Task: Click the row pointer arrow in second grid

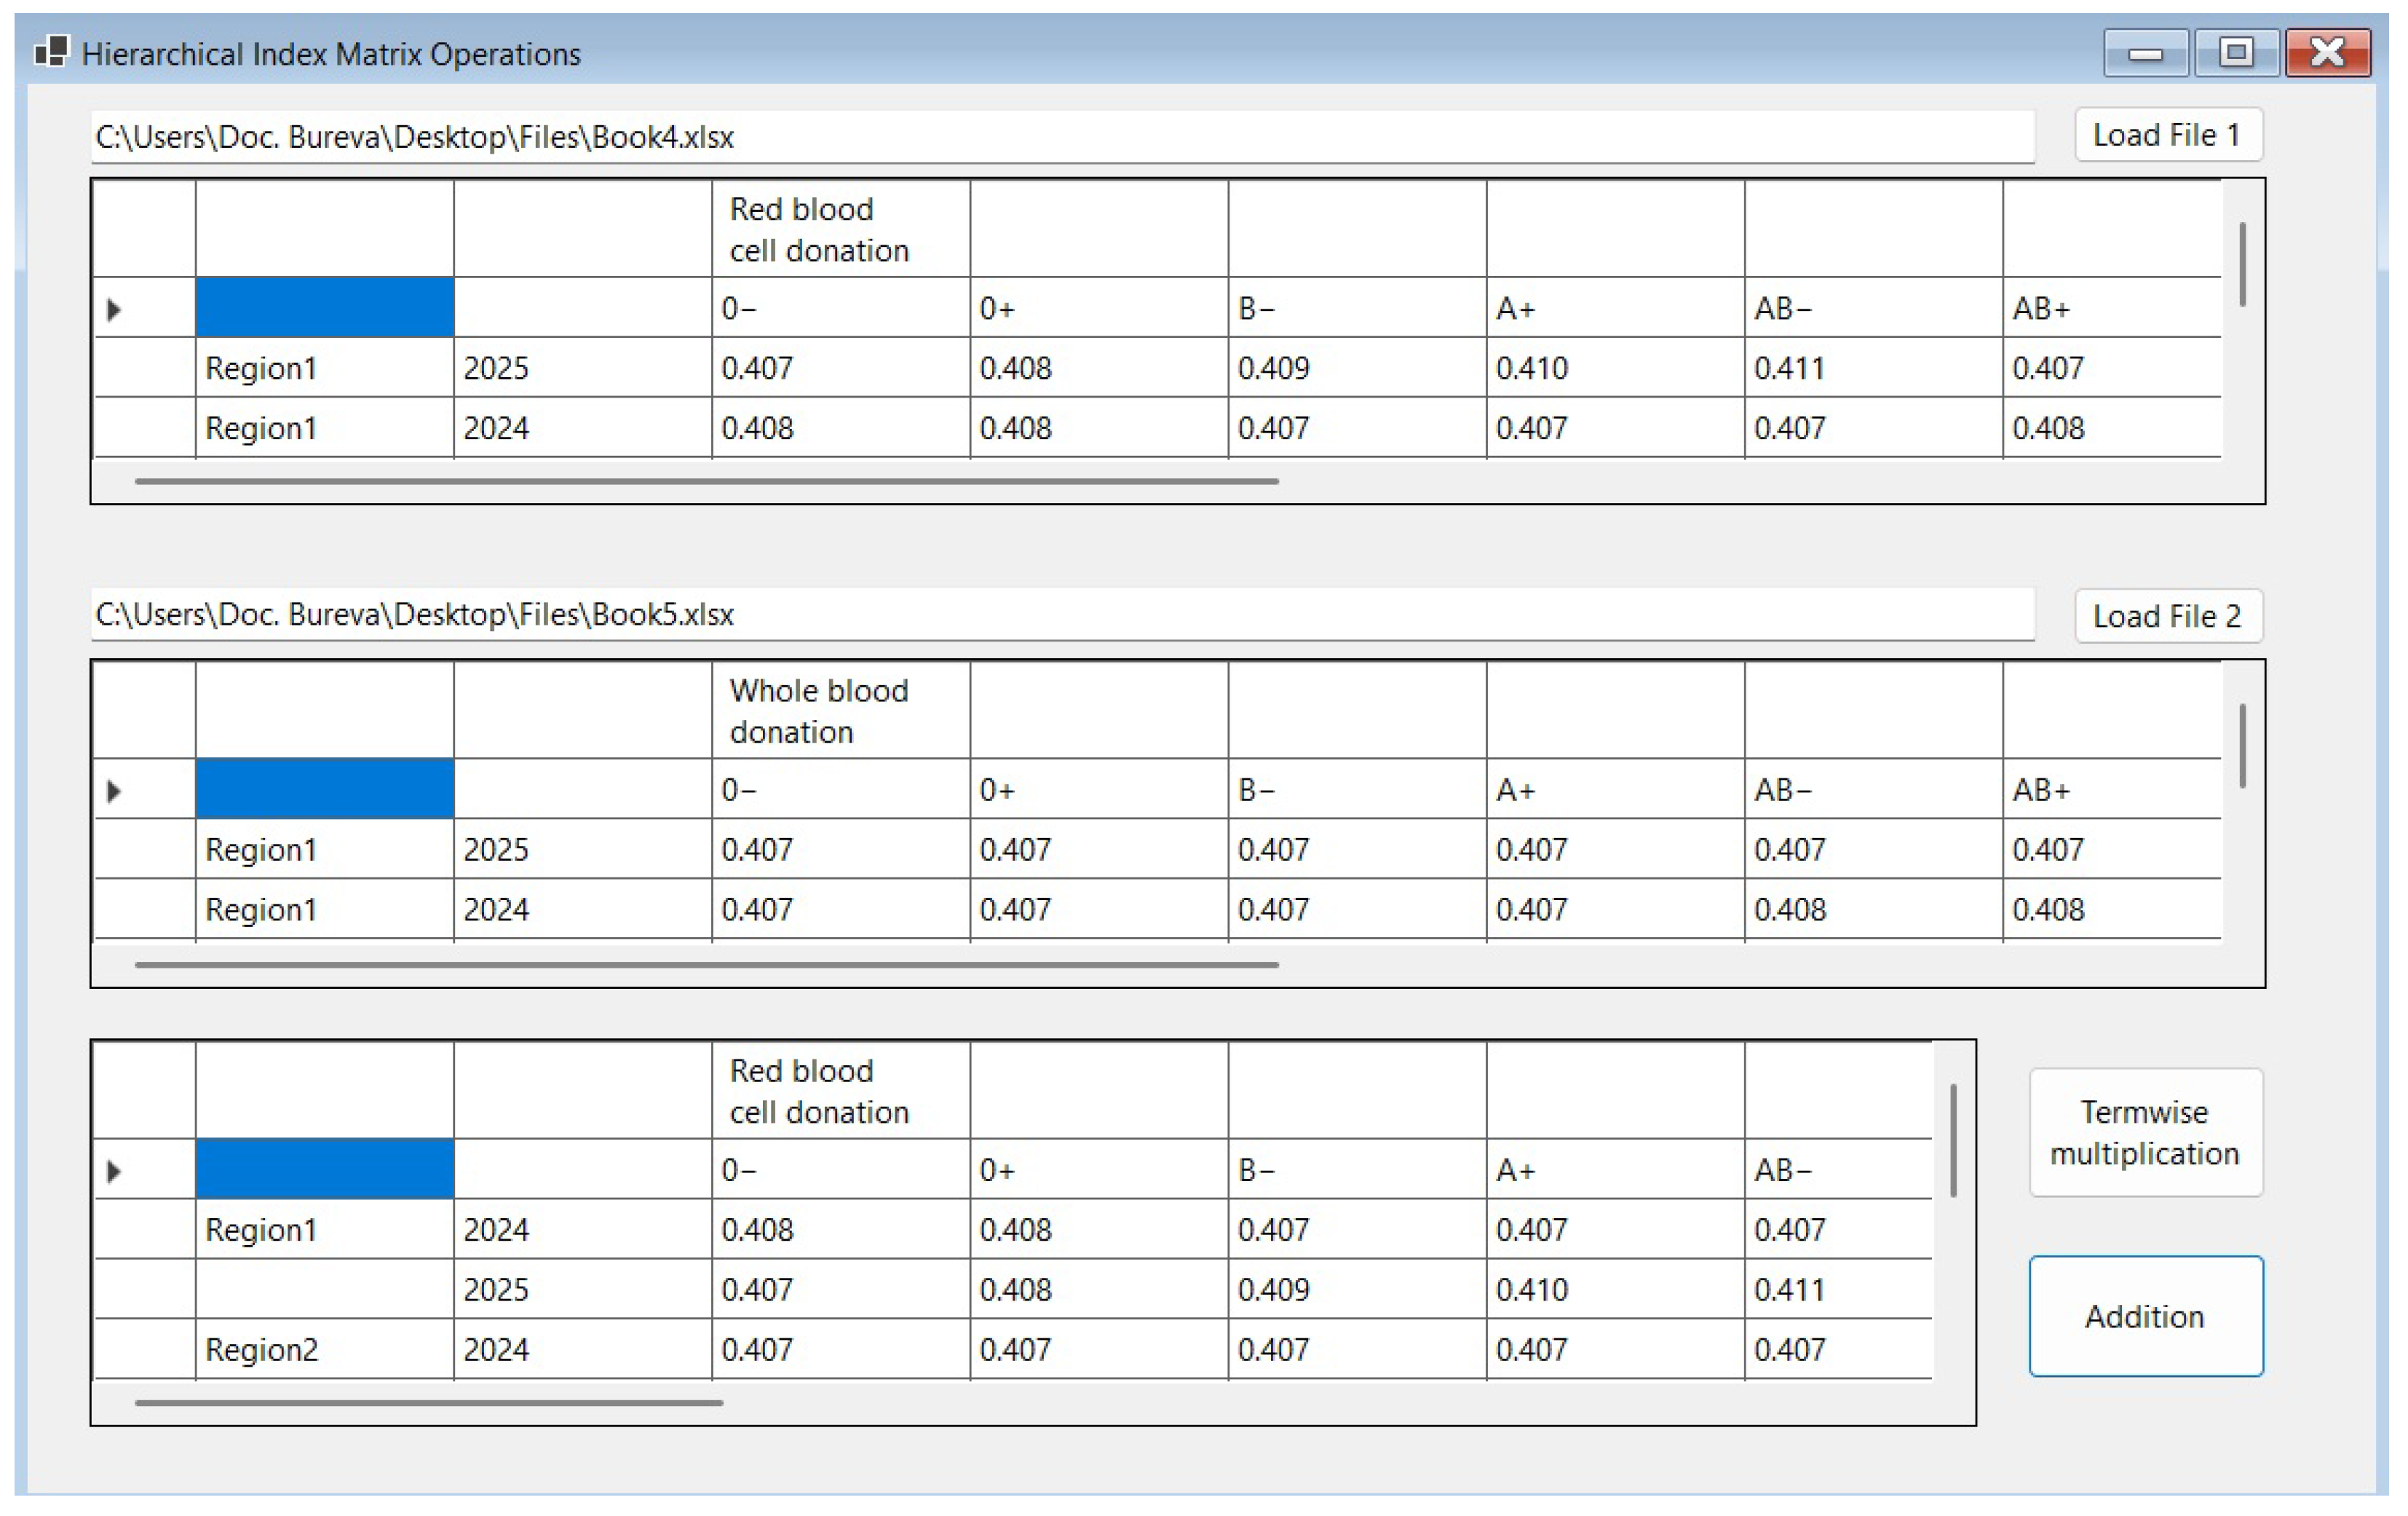Action: pos(114,791)
